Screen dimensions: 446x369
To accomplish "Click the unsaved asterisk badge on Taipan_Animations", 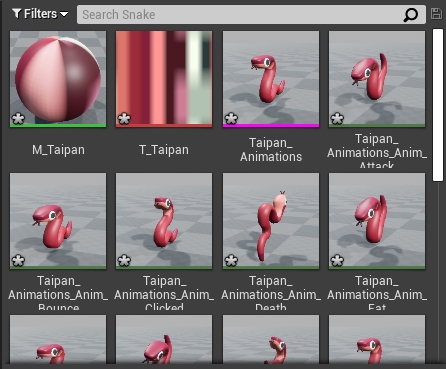I will [x=231, y=119].
